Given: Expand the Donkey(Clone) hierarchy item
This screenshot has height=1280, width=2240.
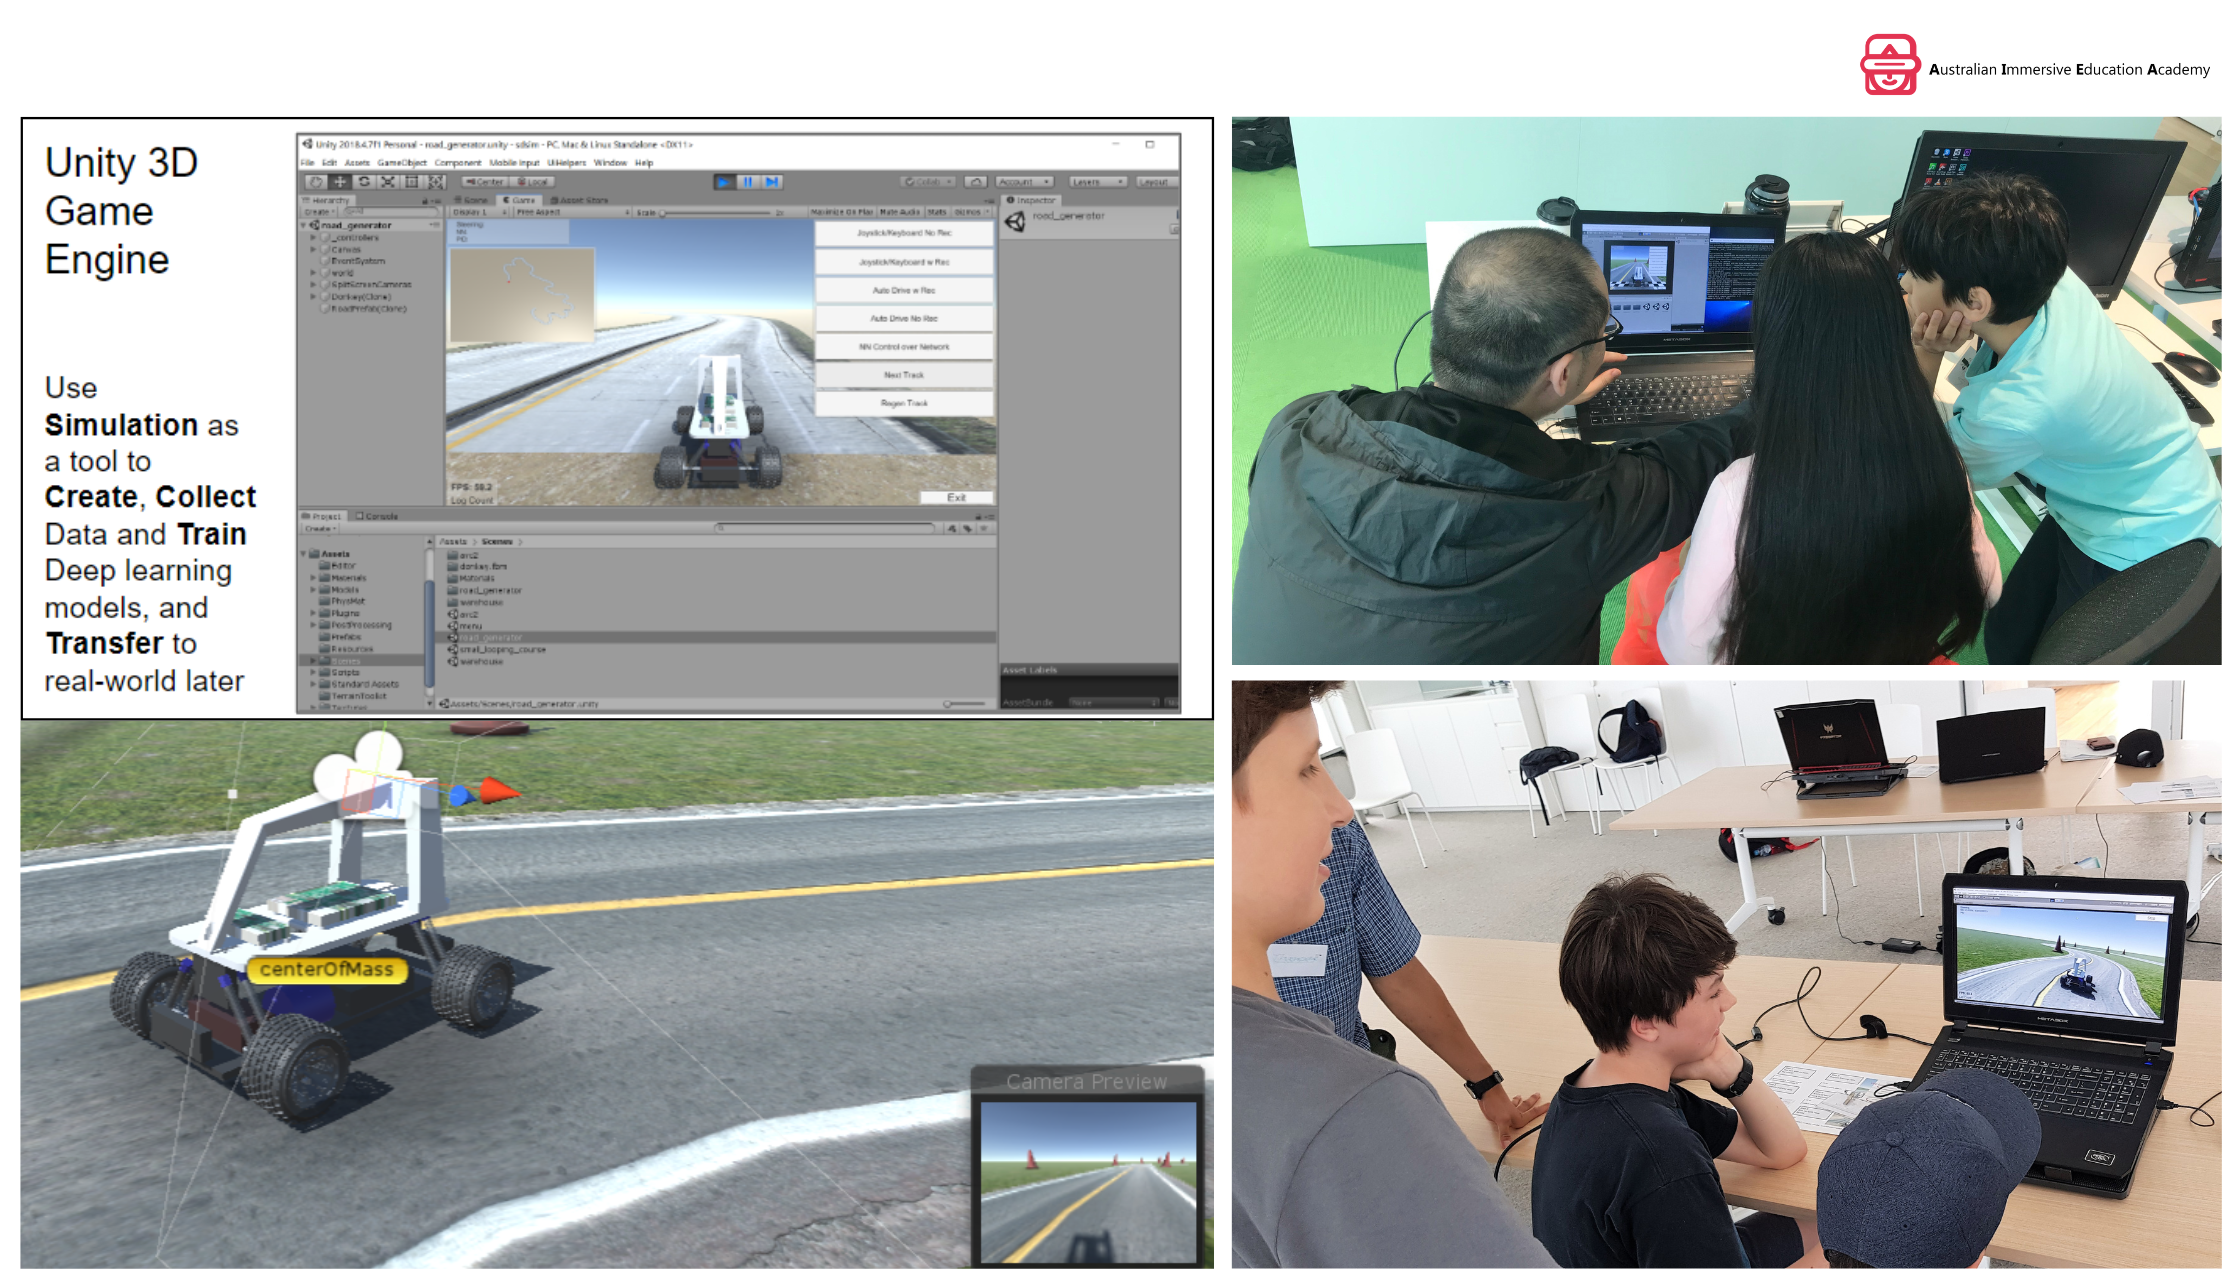Looking at the screenshot, I should point(313,297).
